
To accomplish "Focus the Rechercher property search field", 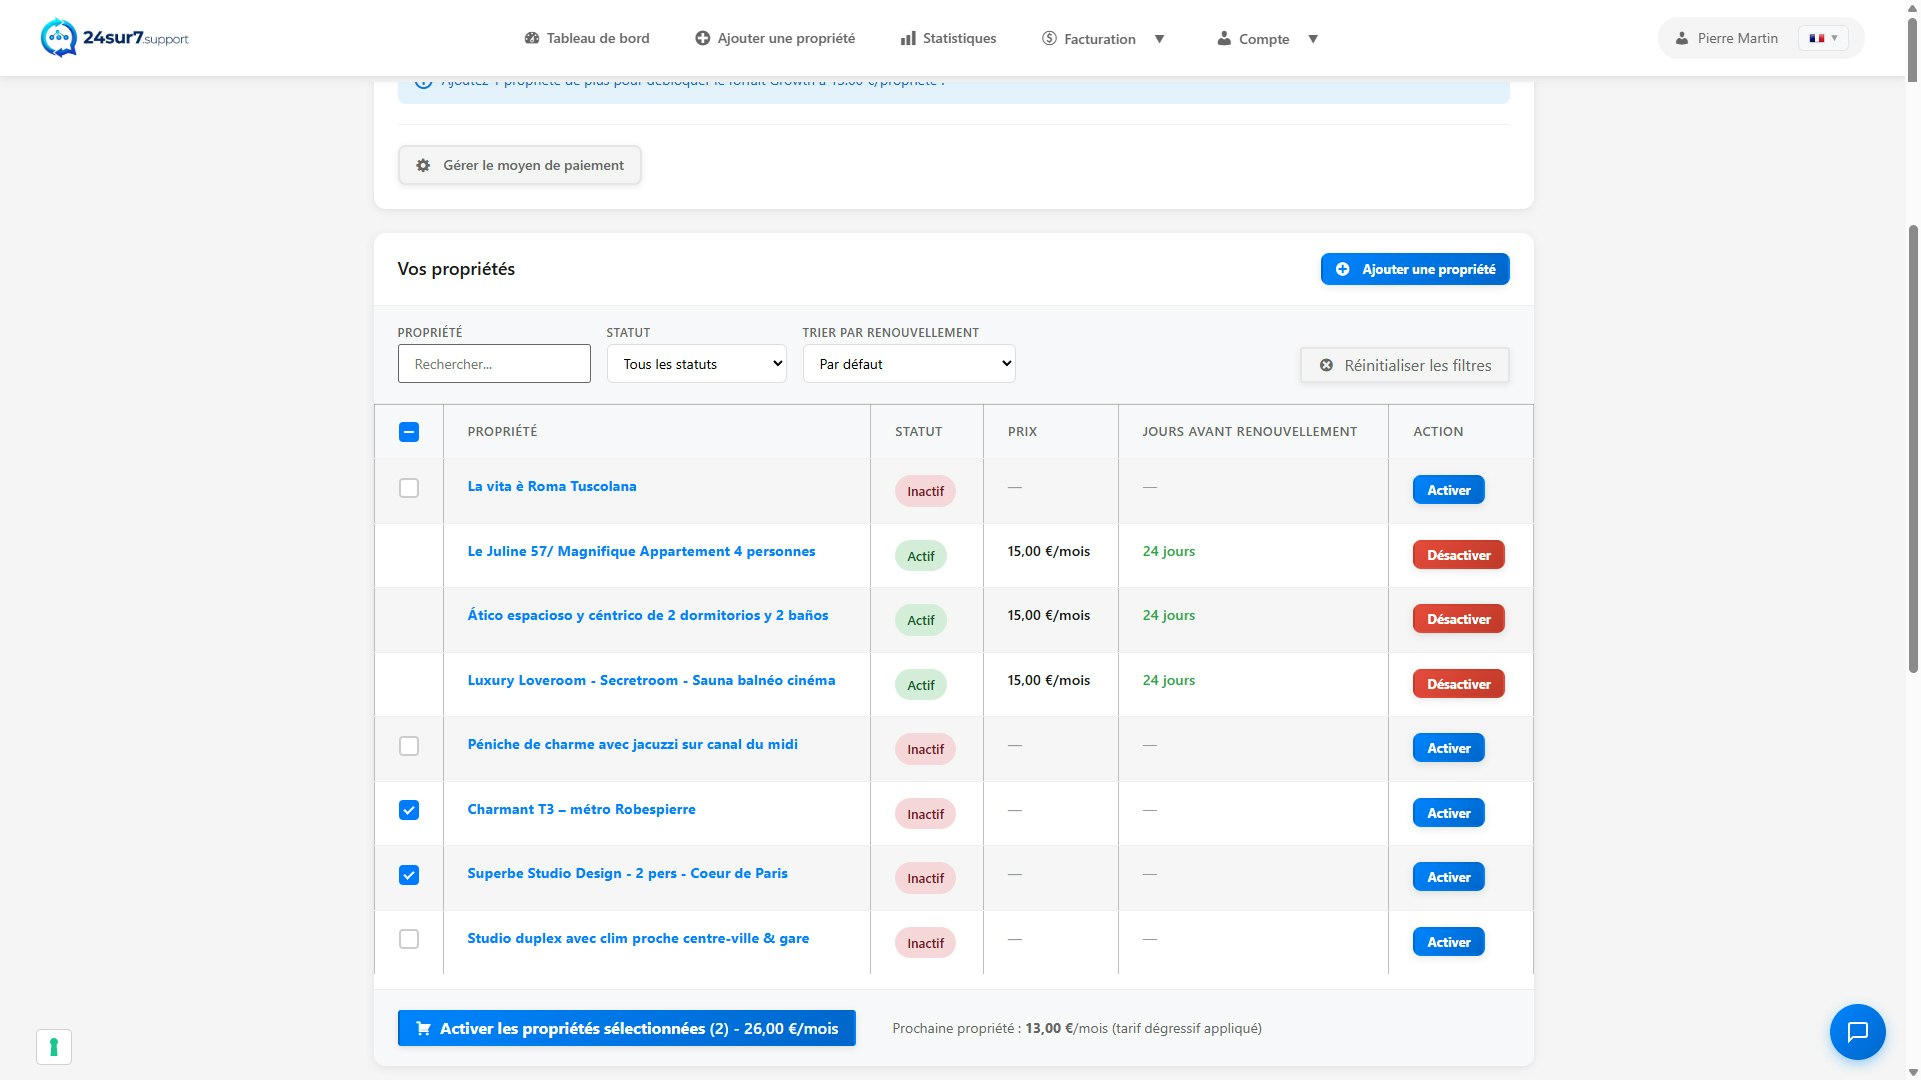I will (494, 364).
